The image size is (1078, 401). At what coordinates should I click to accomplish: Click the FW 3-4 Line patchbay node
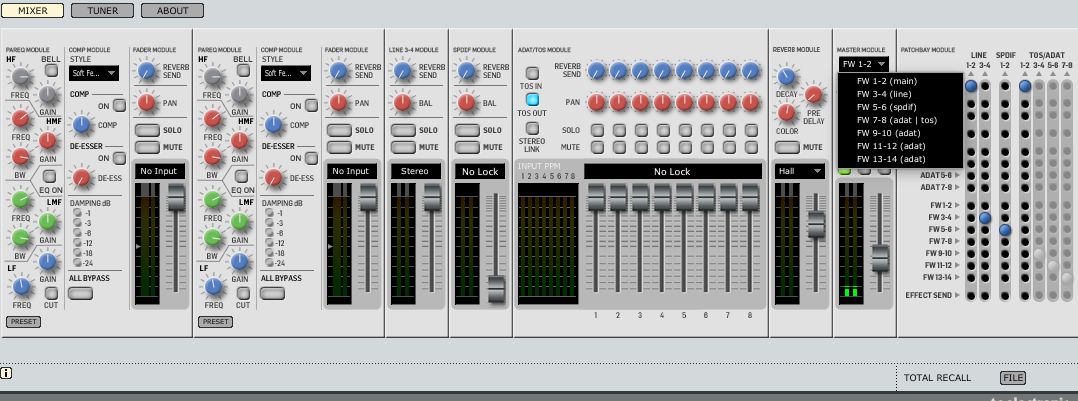click(985, 217)
